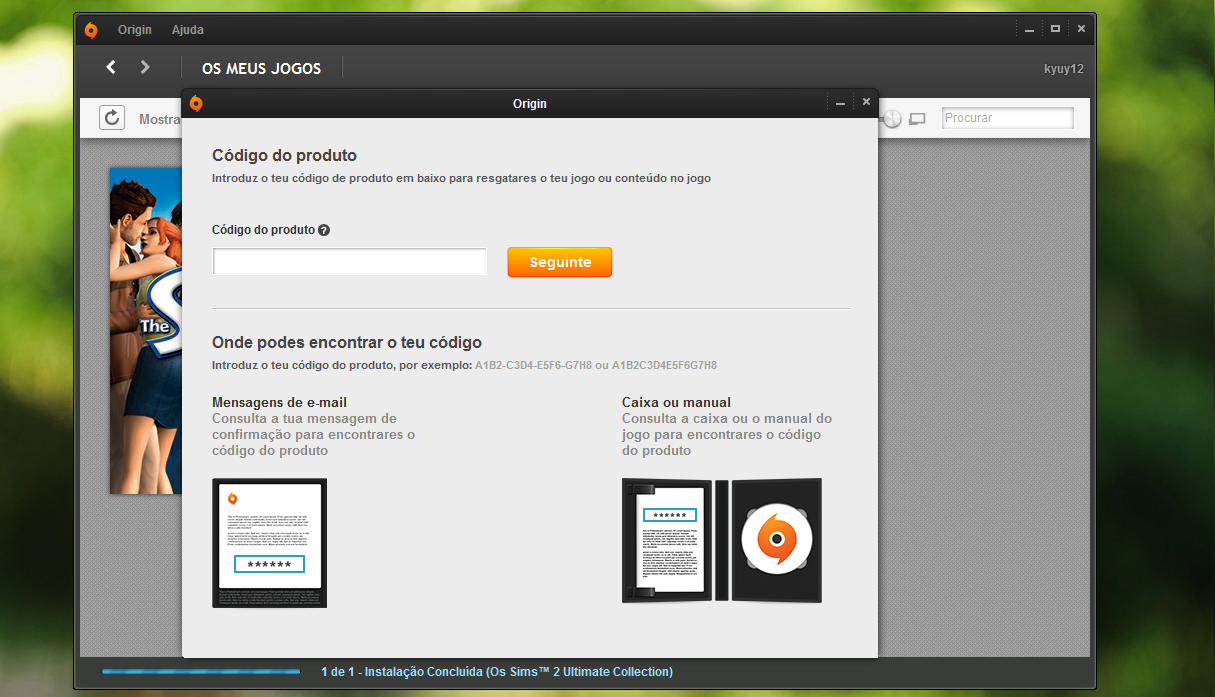This screenshot has width=1215, height=697.
Task: Go back with the left arrow
Action: coord(111,67)
